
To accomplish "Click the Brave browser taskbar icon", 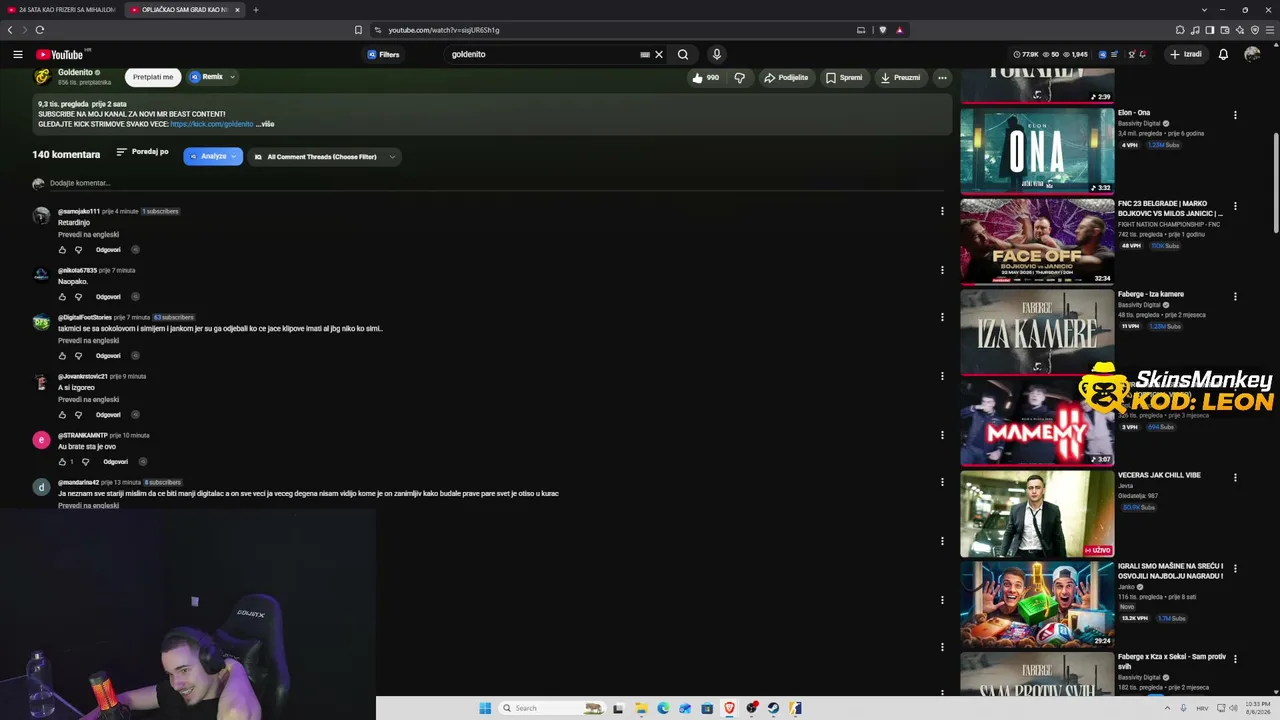I will coord(729,708).
